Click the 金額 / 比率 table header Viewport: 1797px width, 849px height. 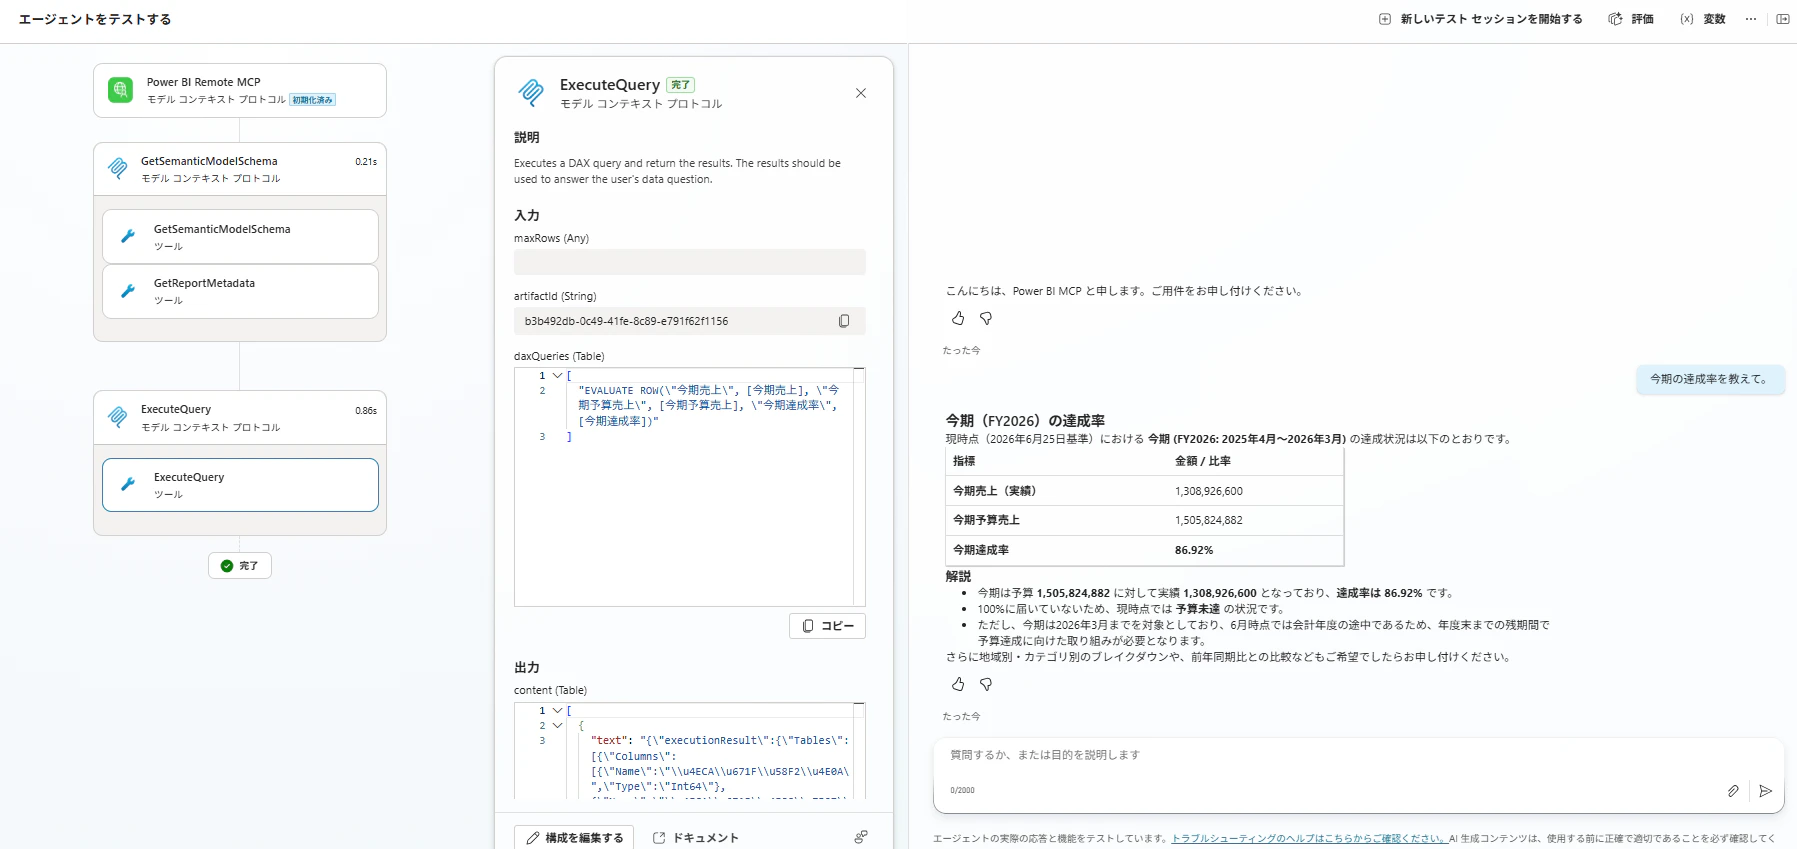pos(1203,461)
